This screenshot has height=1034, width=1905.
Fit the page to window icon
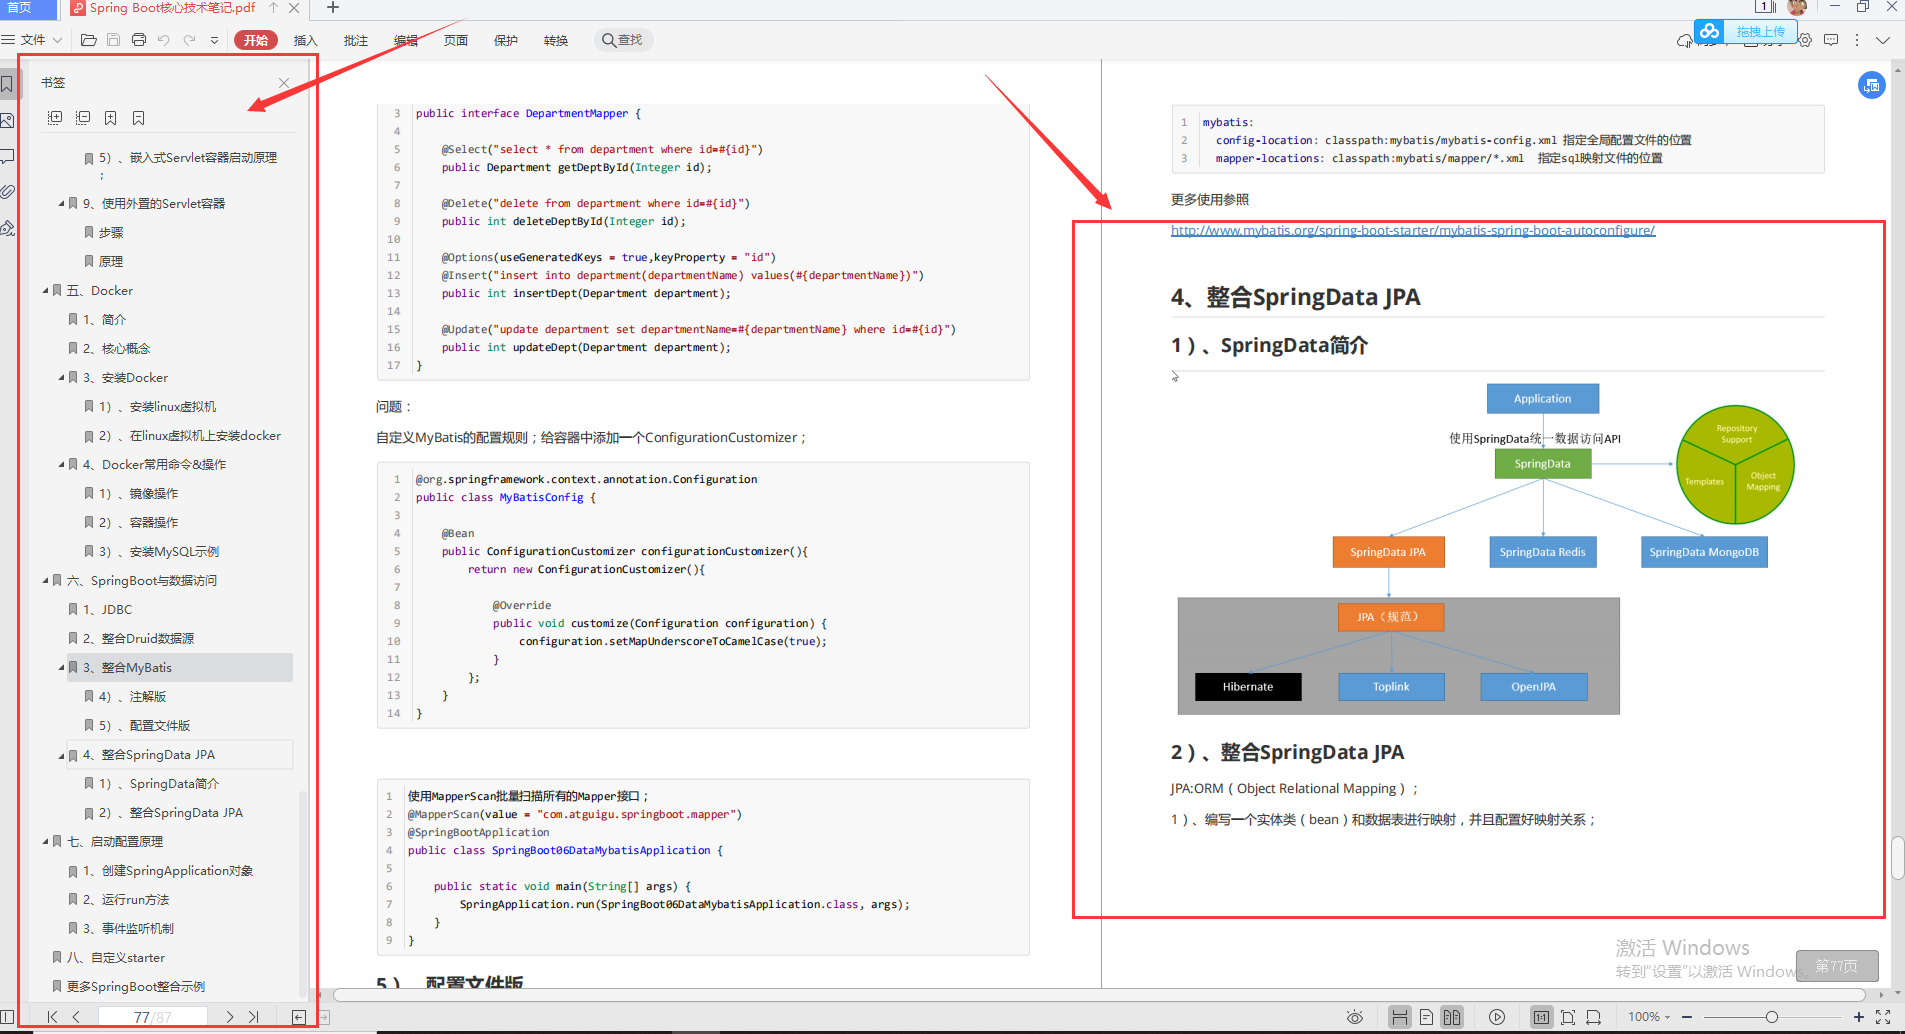[1568, 1017]
